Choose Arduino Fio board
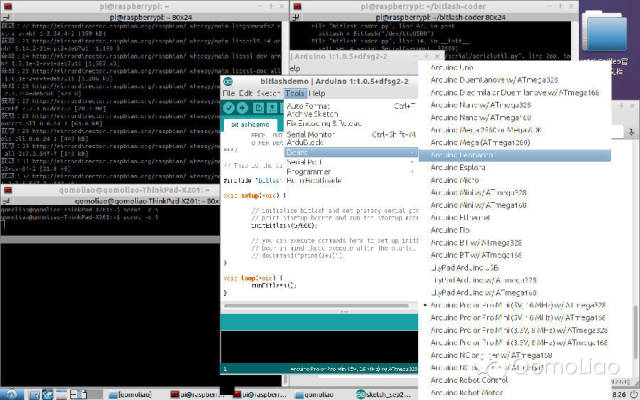This screenshot has height=400, width=640. tap(515, 230)
